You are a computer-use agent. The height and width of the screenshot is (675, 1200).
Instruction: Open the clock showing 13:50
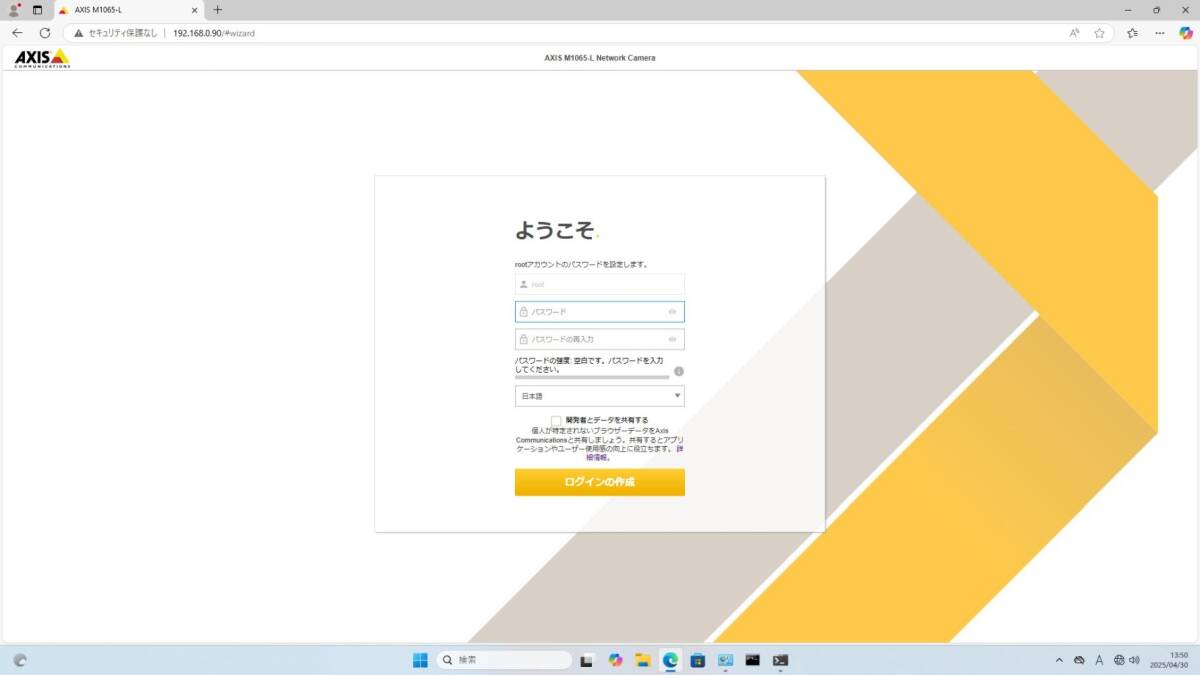pyautogui.click(x=1170, y=660)
